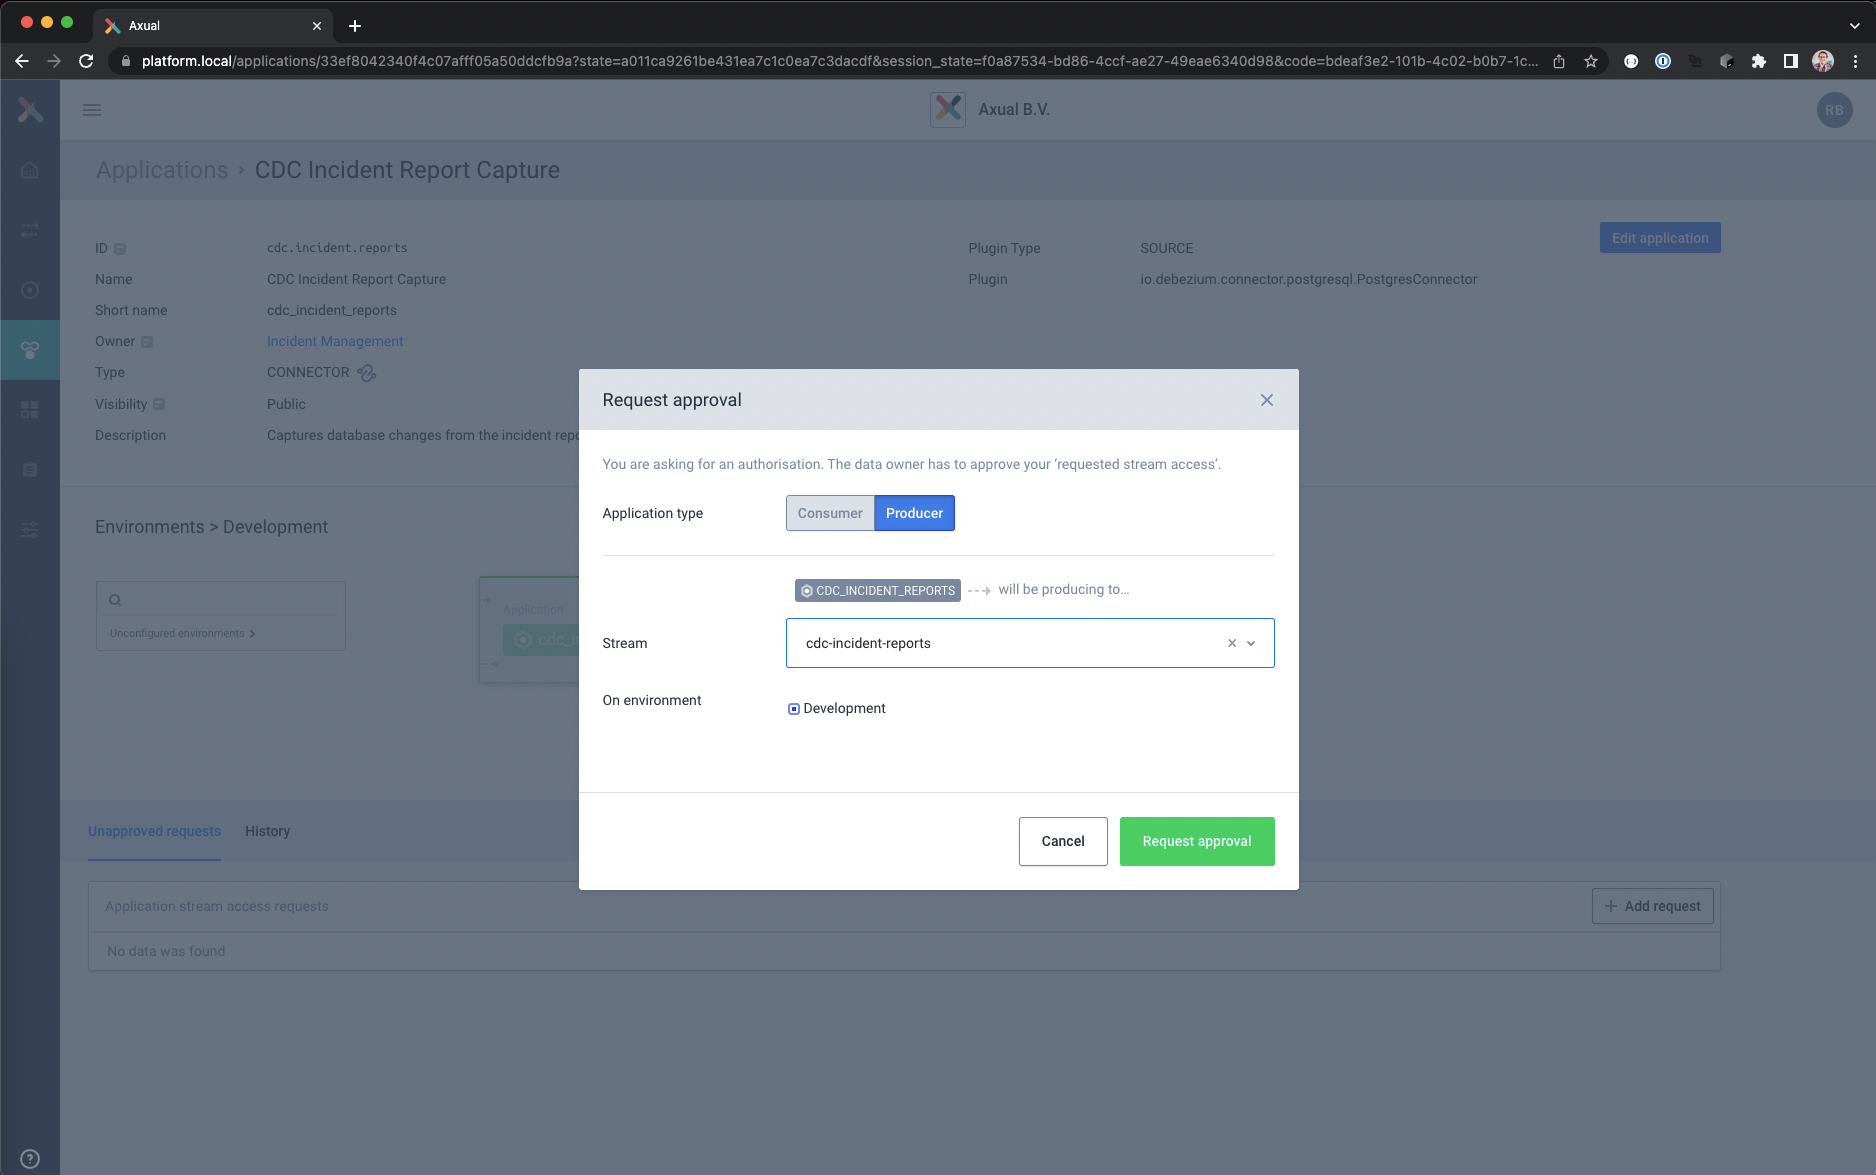Reload the browser page
Viewport: 1876px width, 1175px height.
pos(86,61)
